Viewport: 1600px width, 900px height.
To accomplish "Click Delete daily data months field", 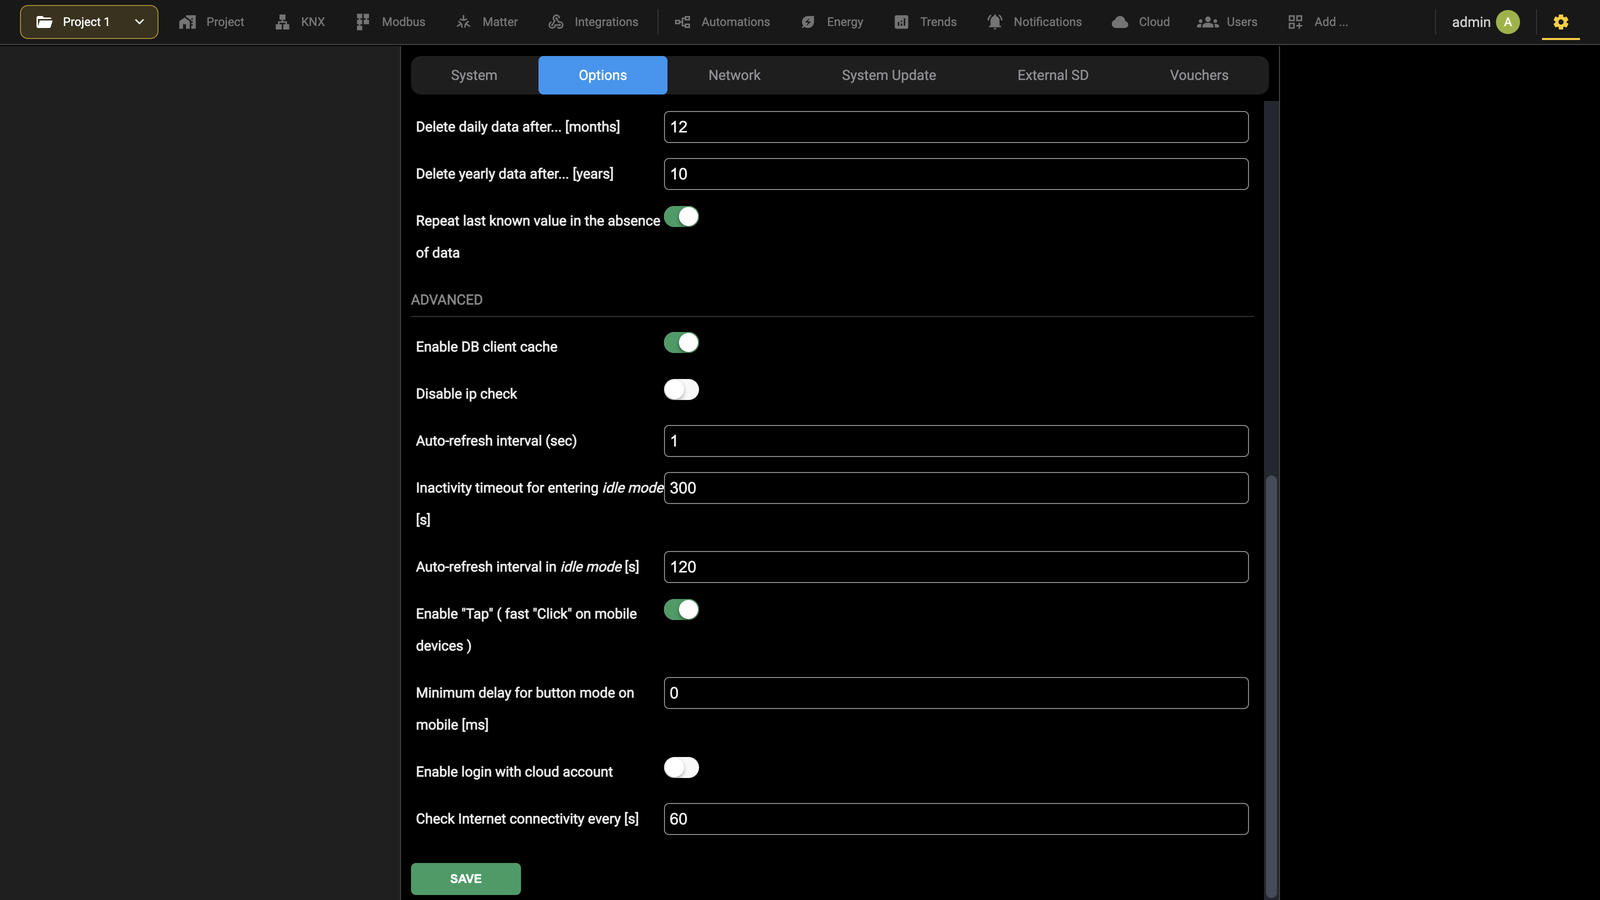I will (x=956, y=127).
